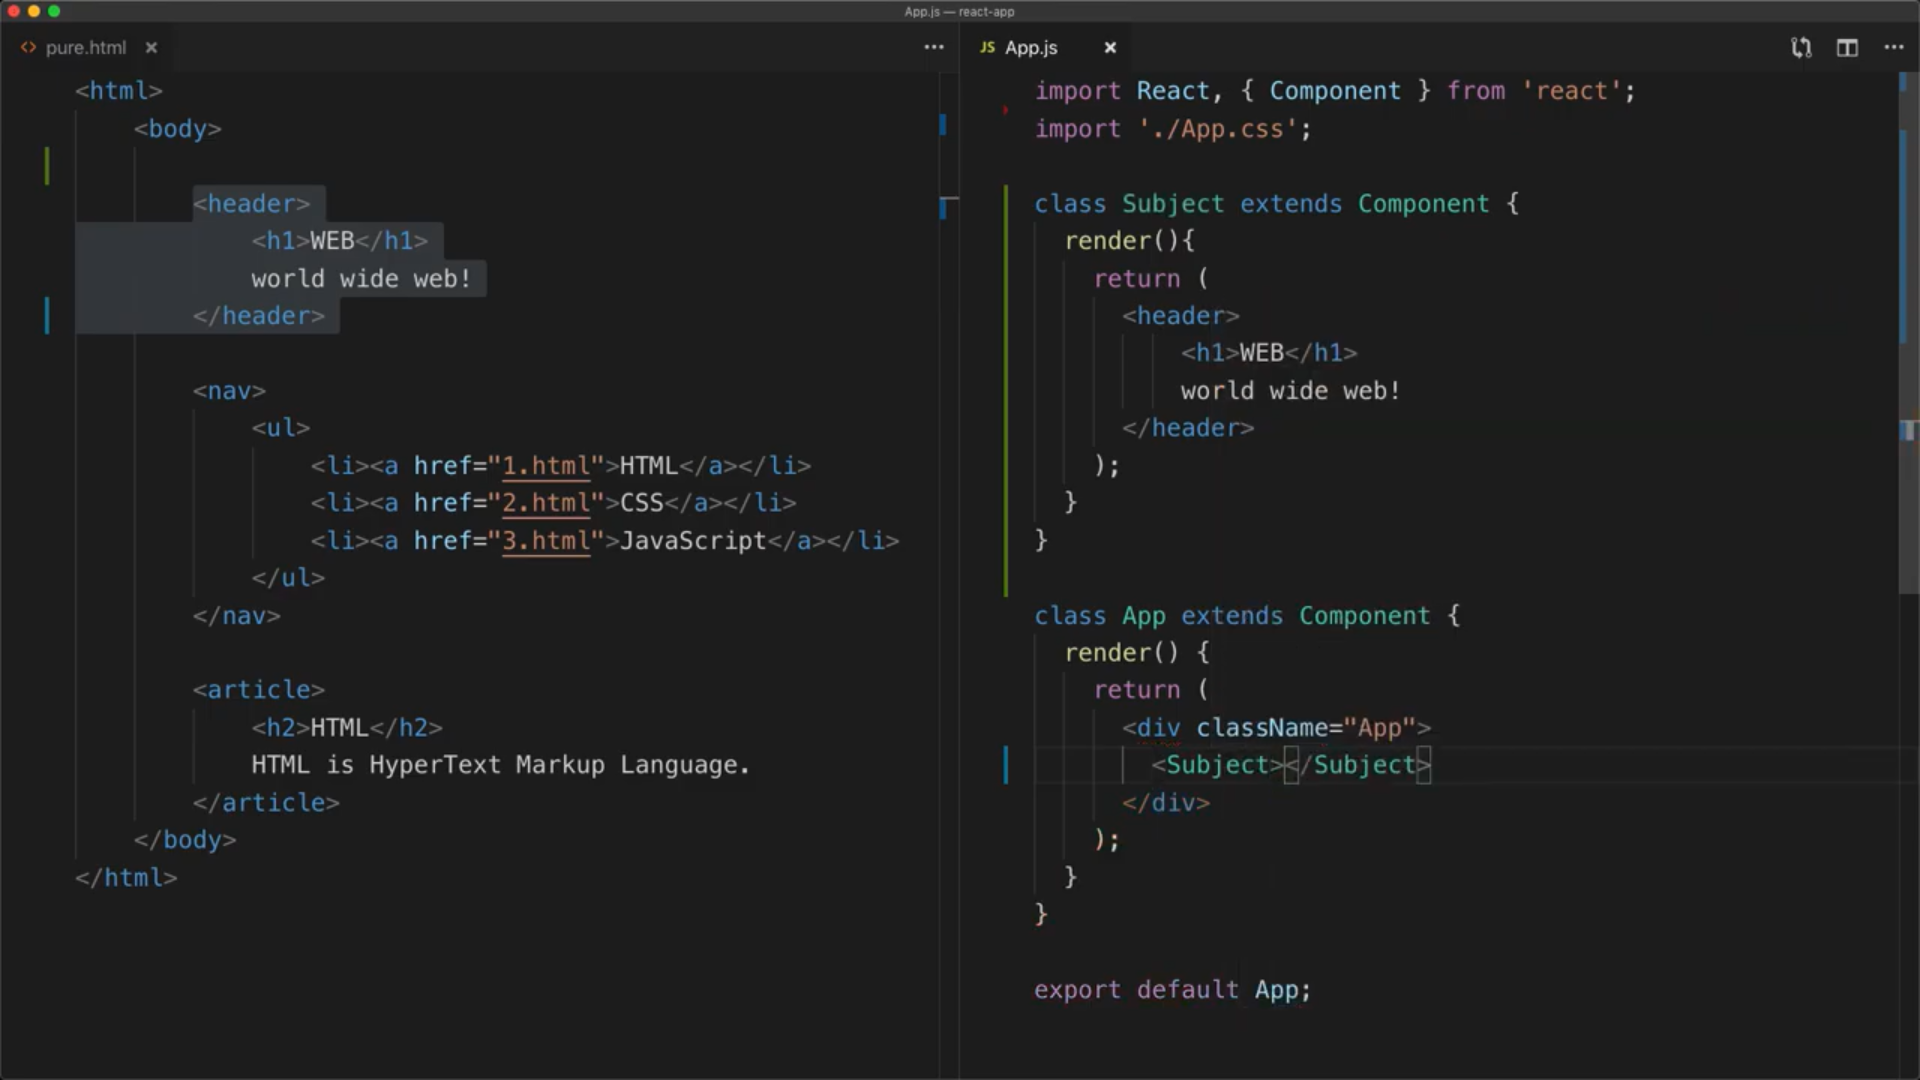Close the App.js tab
1920x1080 pixels.
(1110, 48)
